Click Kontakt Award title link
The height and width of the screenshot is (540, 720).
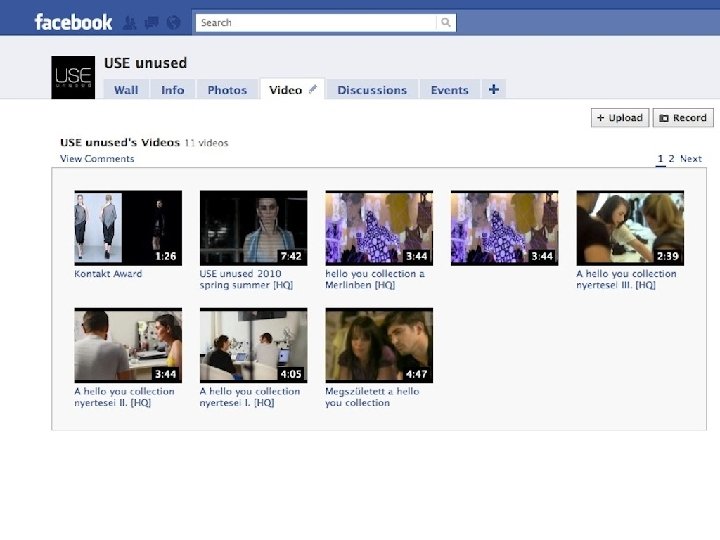tap(108, 274)
